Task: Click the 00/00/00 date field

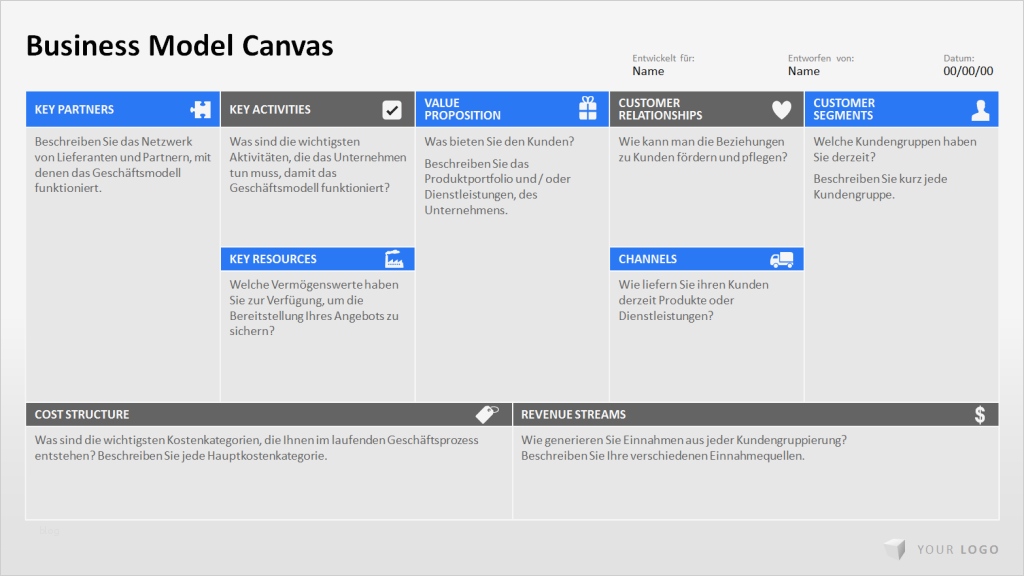Action: (x=968, y=71)
